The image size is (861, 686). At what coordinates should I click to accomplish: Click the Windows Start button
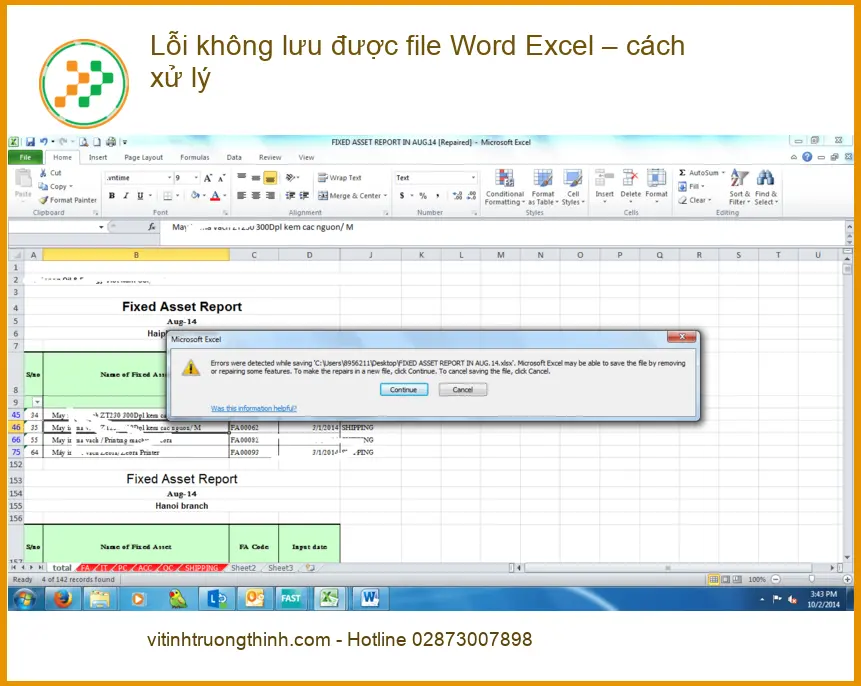coord(25,599)
